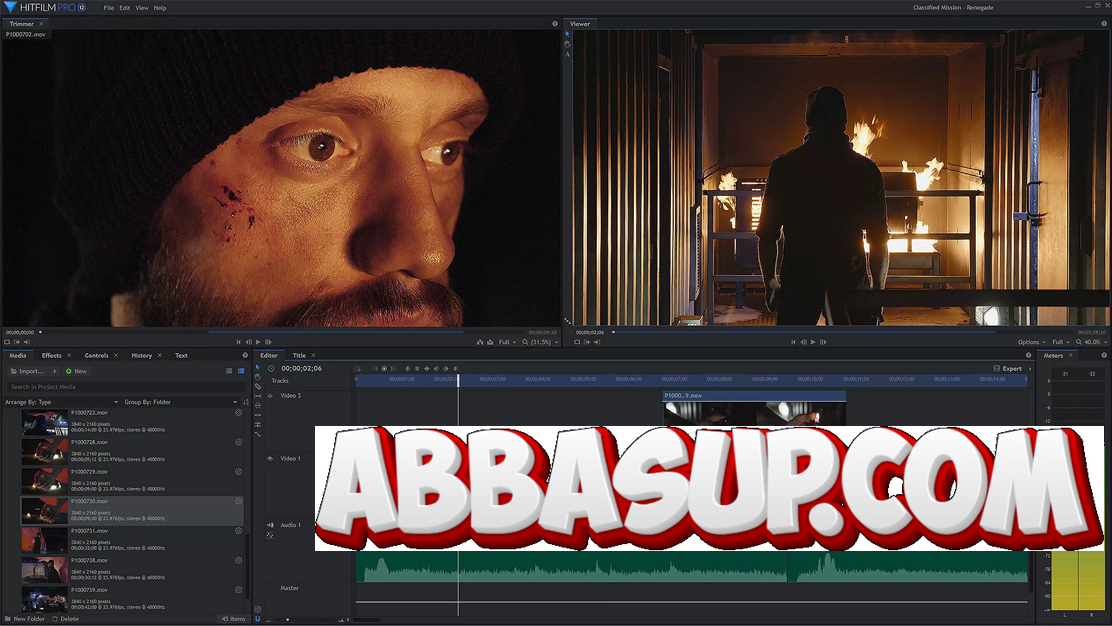1112x626 pixels.
Task: Play the Trimmer clip
Action: [x=258, y=342]
